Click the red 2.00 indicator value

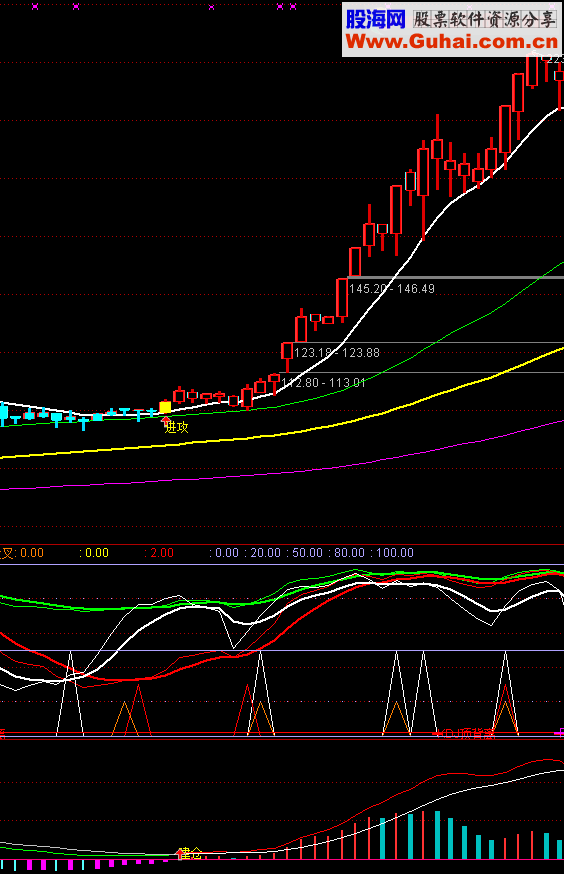coord(162,553)
